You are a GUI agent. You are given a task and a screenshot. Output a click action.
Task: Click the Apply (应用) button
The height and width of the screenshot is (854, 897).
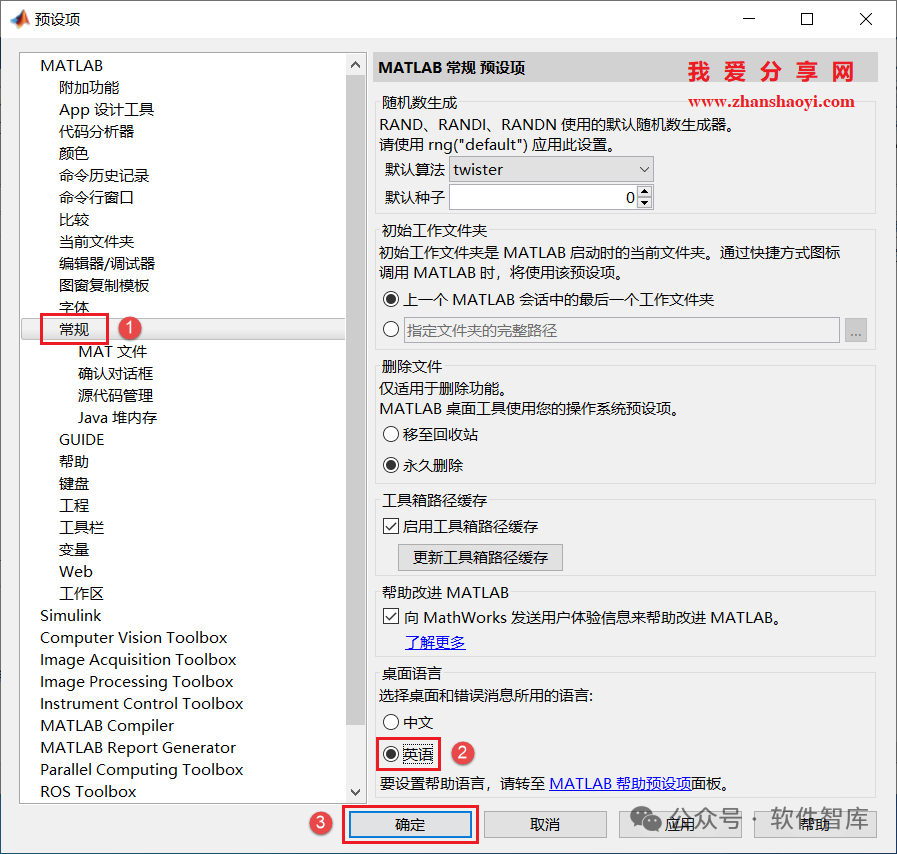coord(680,824)
